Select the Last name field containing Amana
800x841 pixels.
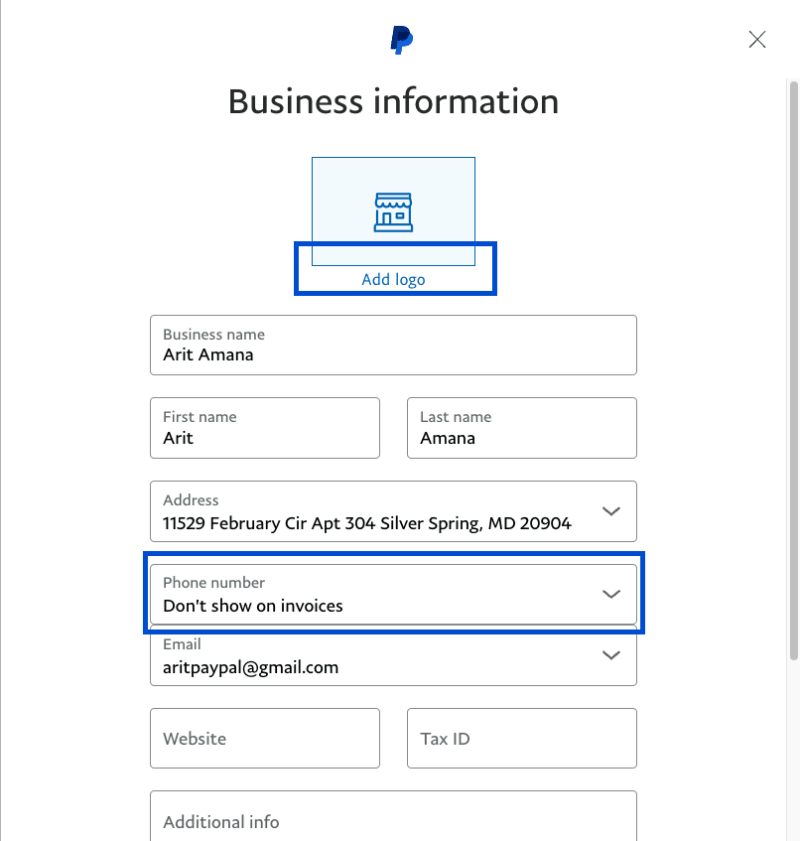521,428
